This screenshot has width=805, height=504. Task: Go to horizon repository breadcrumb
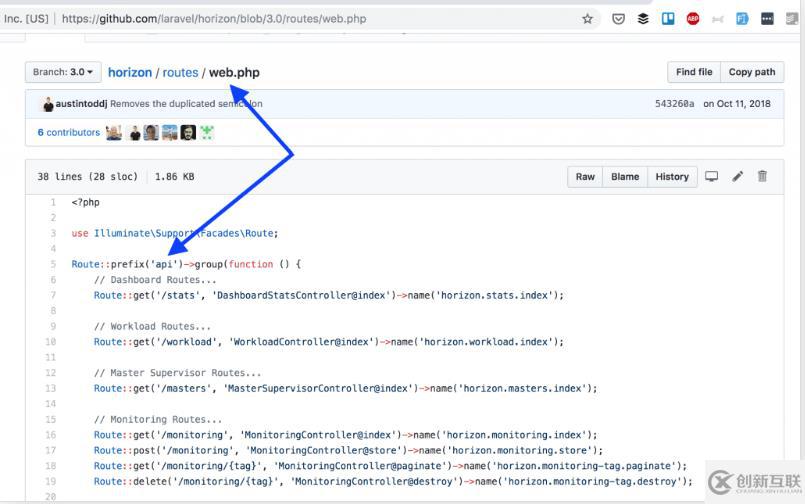click(x=130, y=72)
